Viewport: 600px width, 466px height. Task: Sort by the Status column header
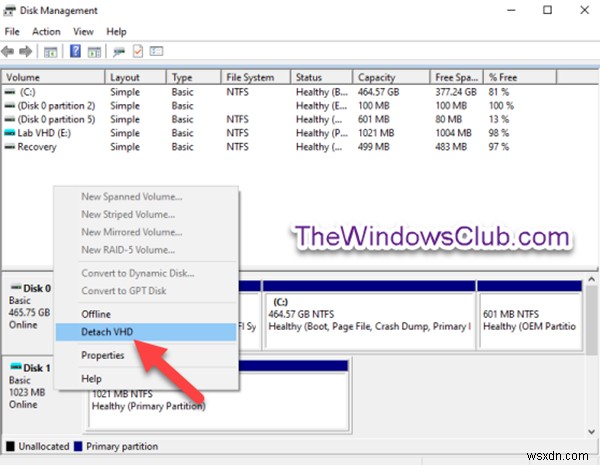[321, 77]
